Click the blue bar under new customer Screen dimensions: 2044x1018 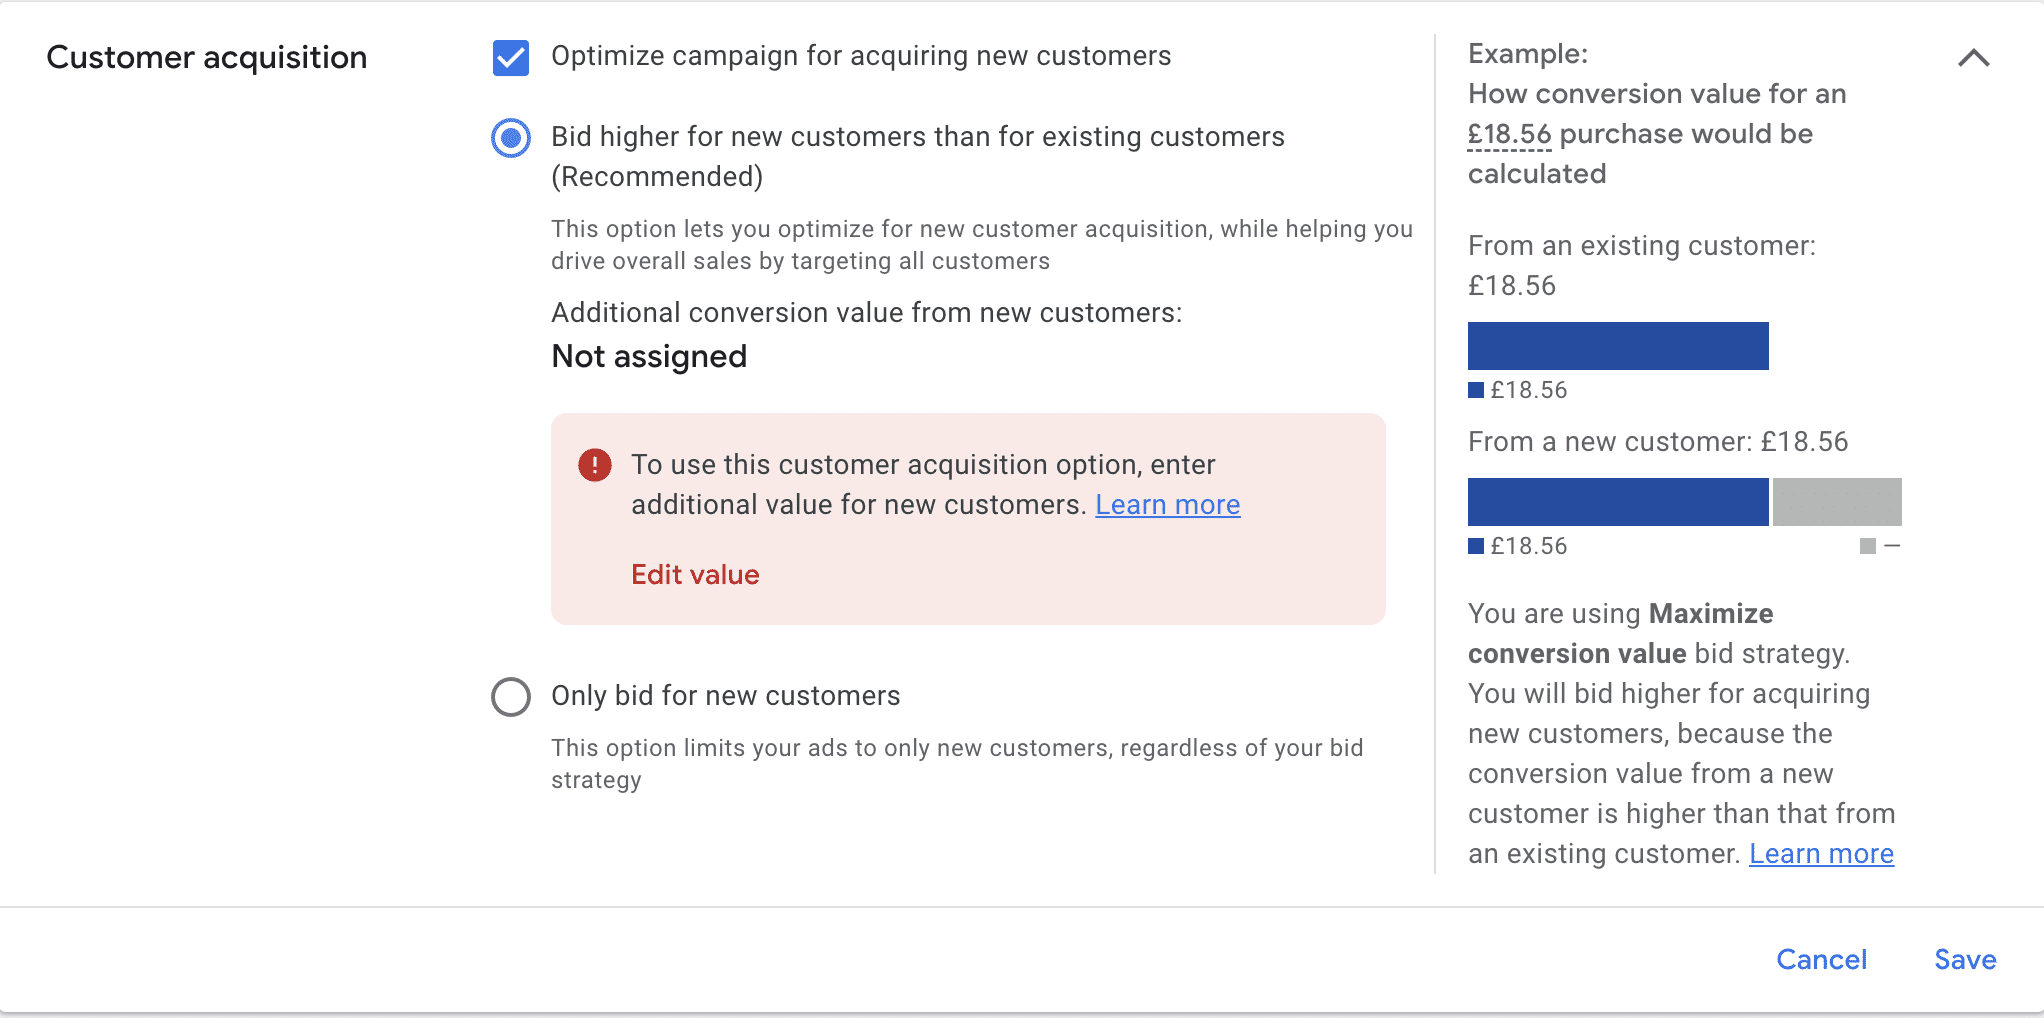pyautogui.click(x=1617, y=502)
